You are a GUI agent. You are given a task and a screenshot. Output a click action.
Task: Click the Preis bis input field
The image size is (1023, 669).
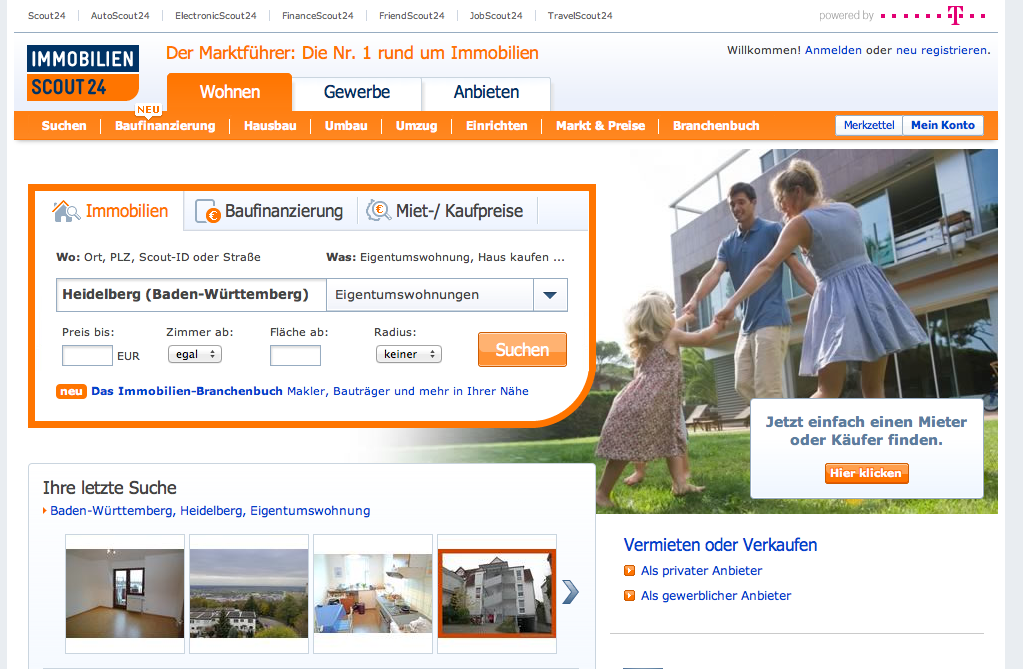coord(87,356)
